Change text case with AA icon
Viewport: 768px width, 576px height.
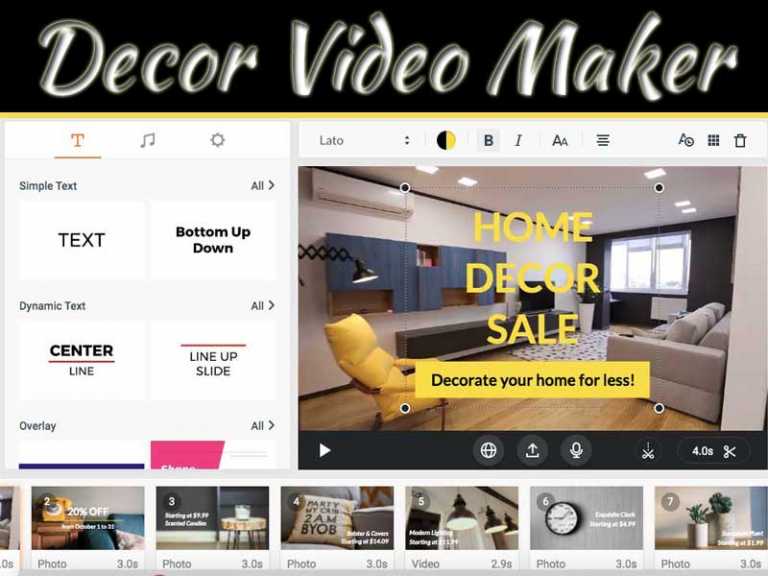[560, 141]
